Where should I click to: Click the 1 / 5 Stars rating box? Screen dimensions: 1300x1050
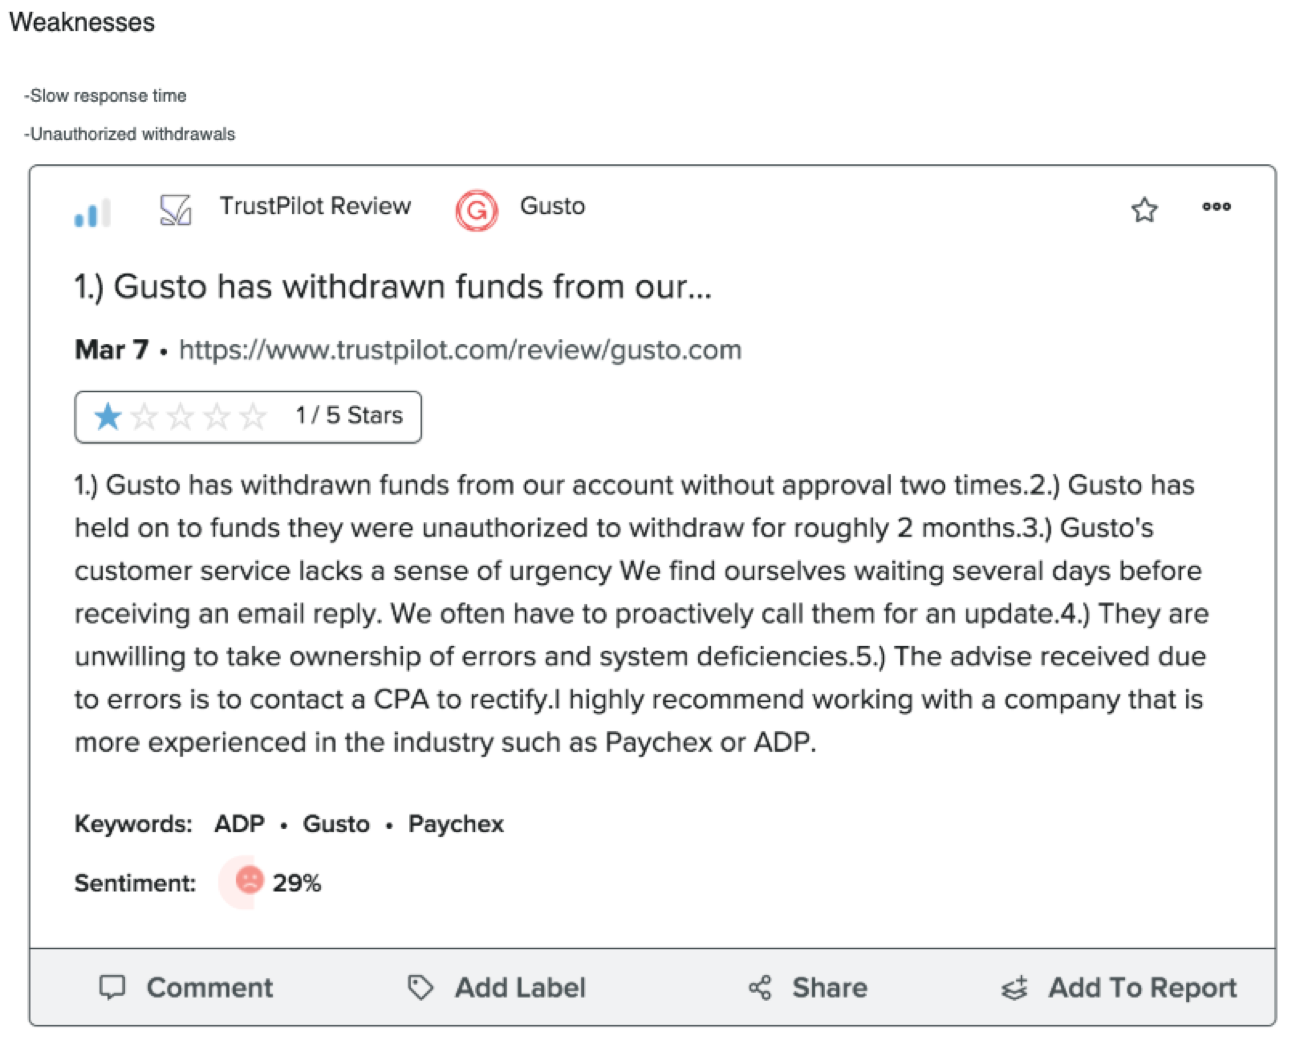coord(248,416)
